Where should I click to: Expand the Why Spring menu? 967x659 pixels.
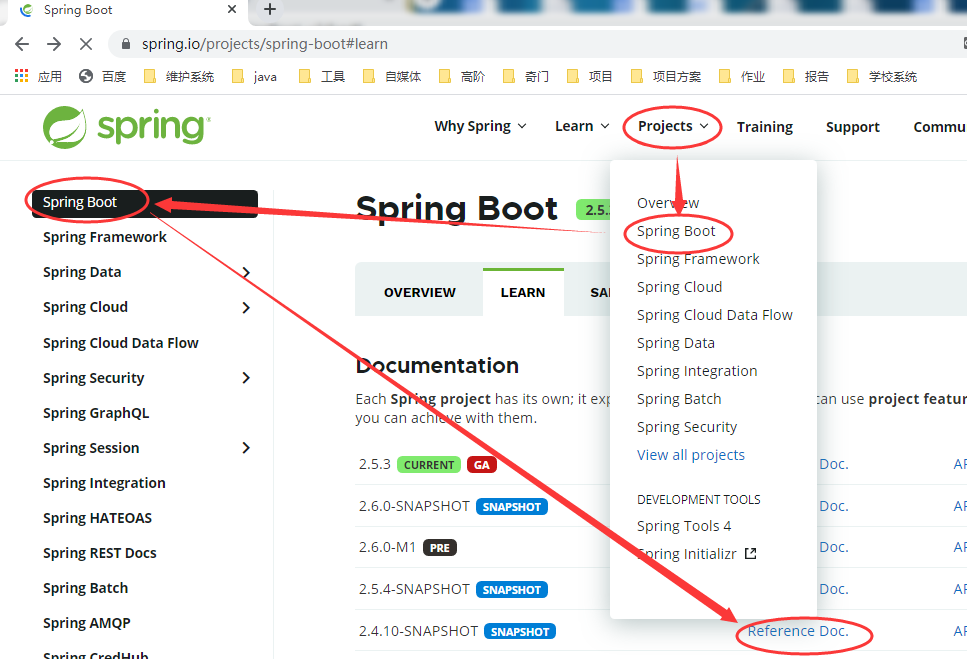click(480, 126)
